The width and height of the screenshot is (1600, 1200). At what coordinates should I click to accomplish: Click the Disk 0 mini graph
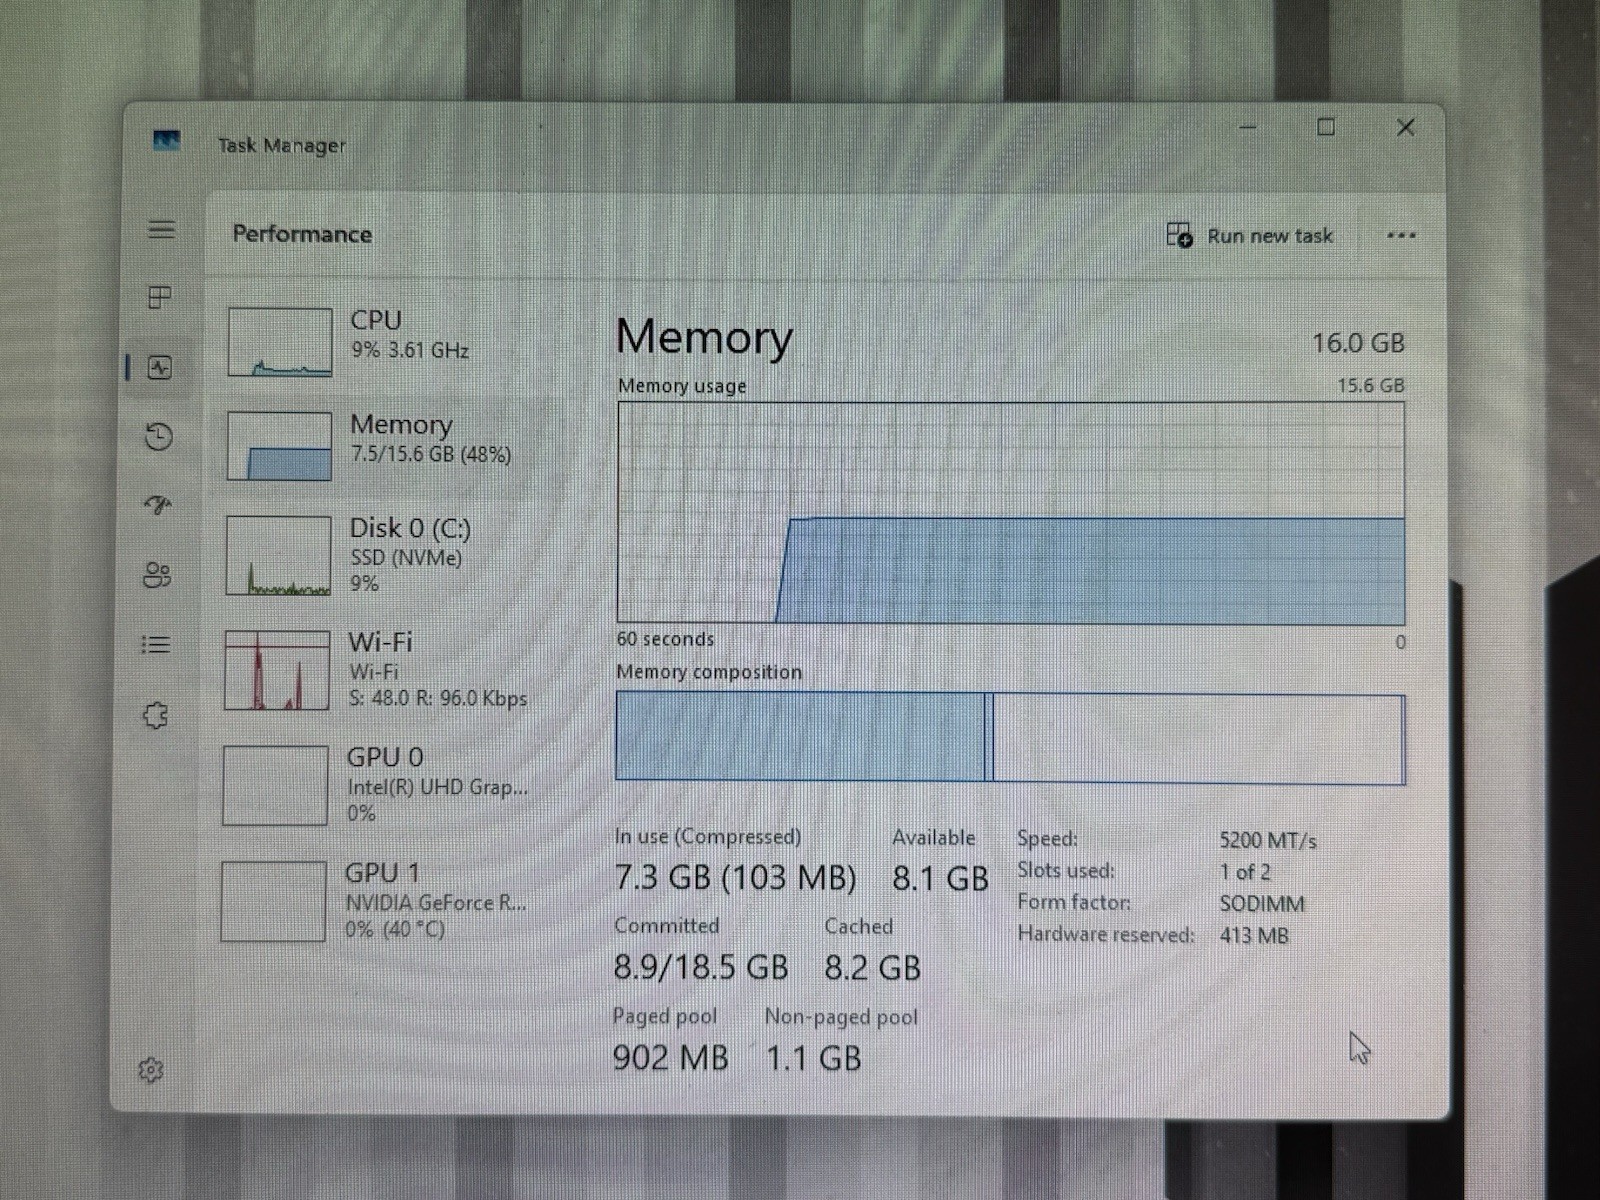point(278,555)
